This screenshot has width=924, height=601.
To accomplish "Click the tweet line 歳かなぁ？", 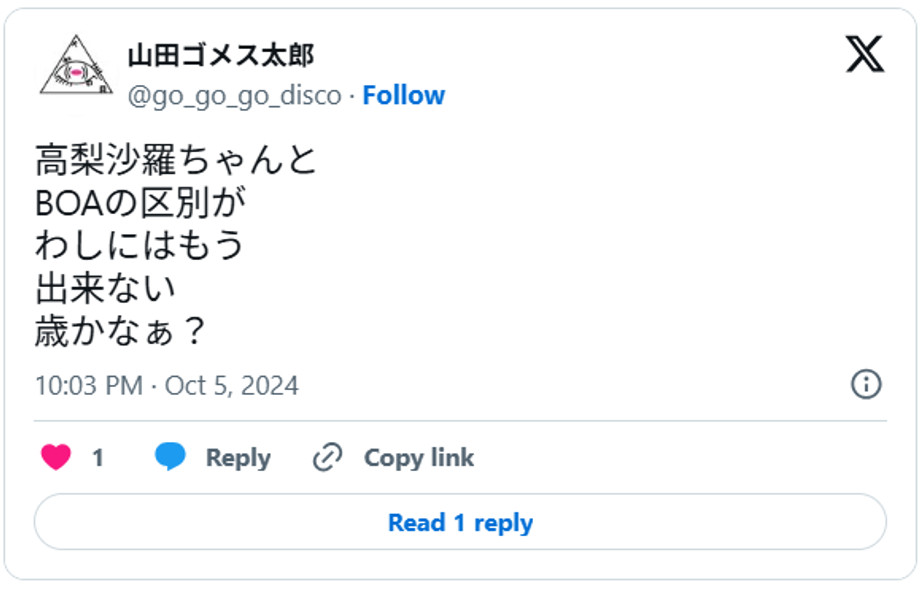I will coord(120,332).
